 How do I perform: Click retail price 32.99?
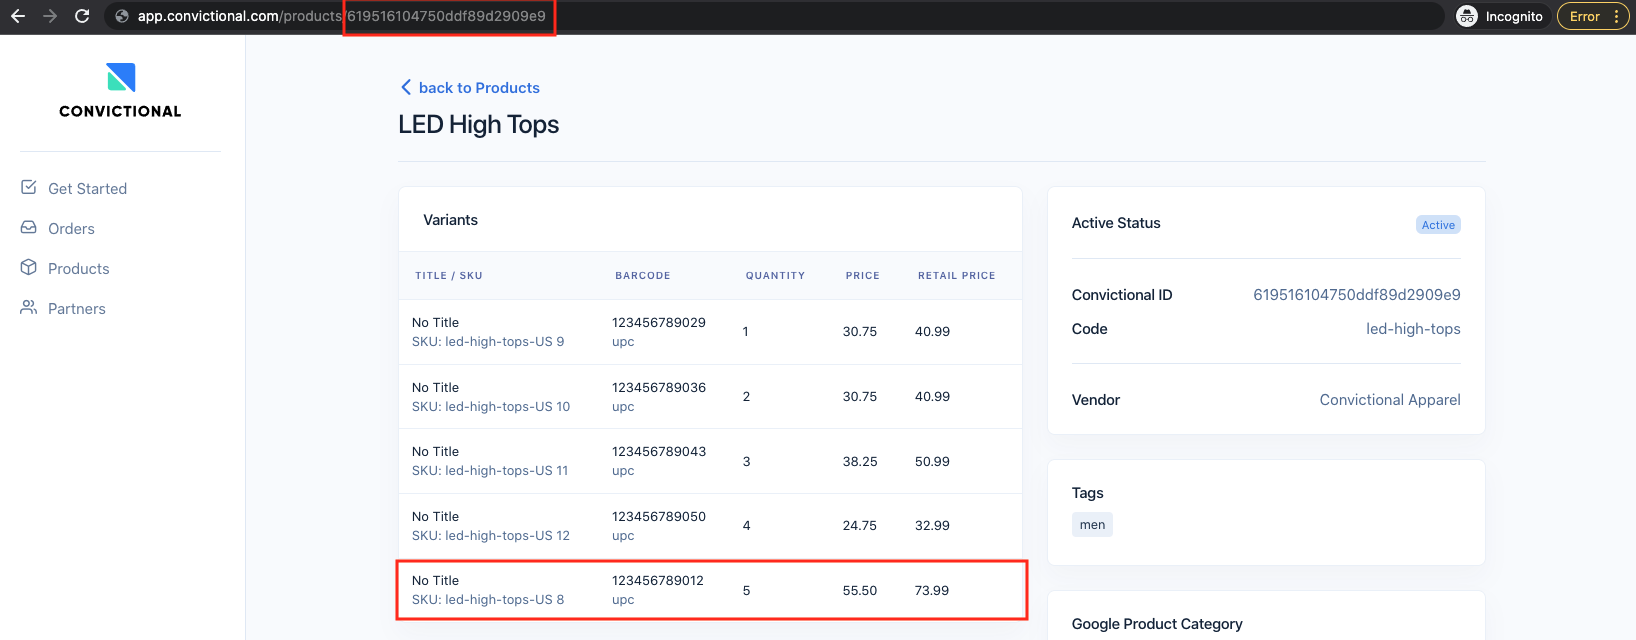(932, 526)
